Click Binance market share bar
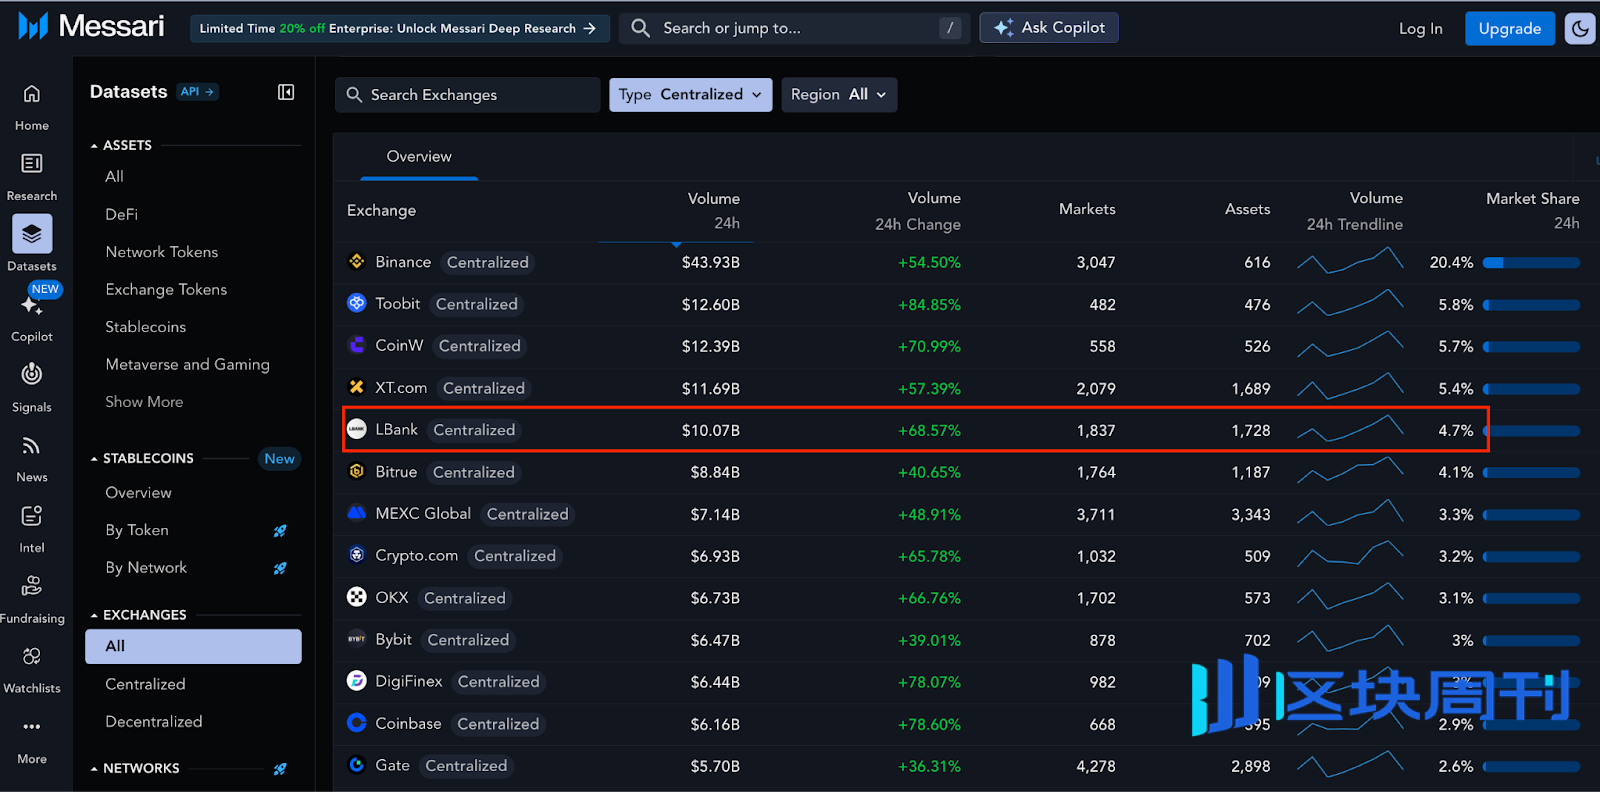The image size is (1600, 792). click(1531, 263)
